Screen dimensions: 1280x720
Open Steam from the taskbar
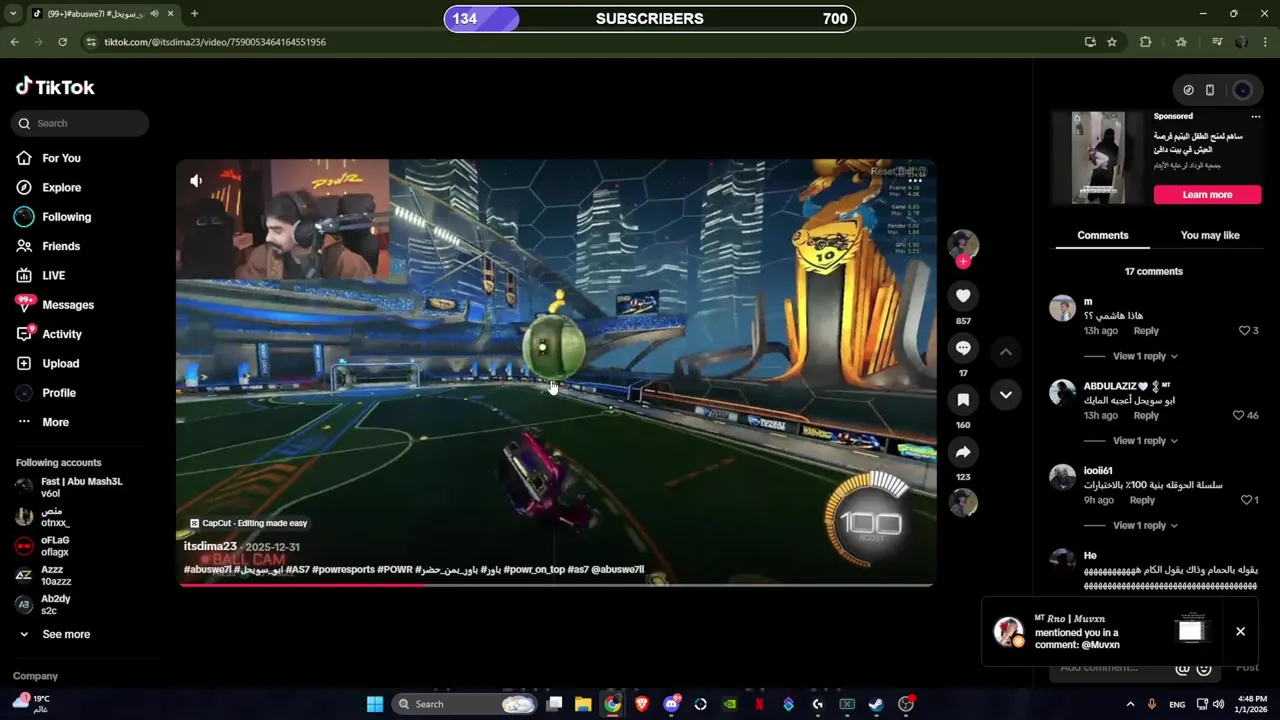(x=876, y=704)
